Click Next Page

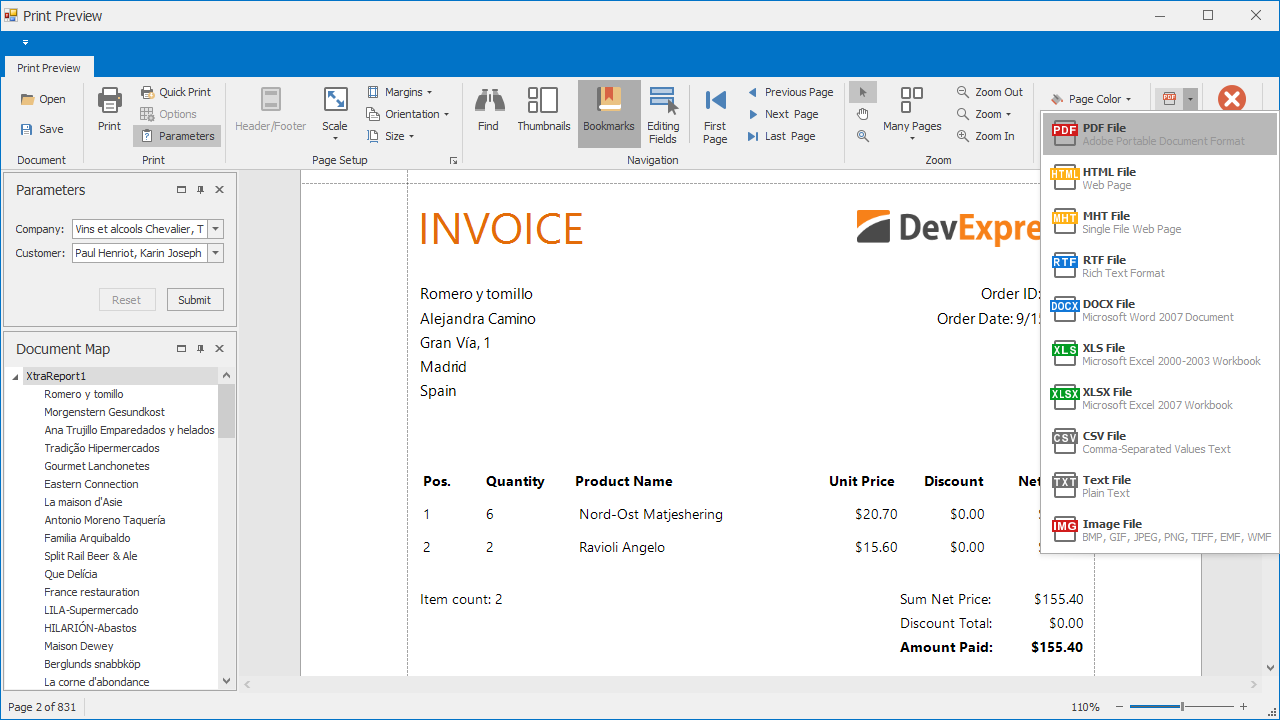pos(790,113)
